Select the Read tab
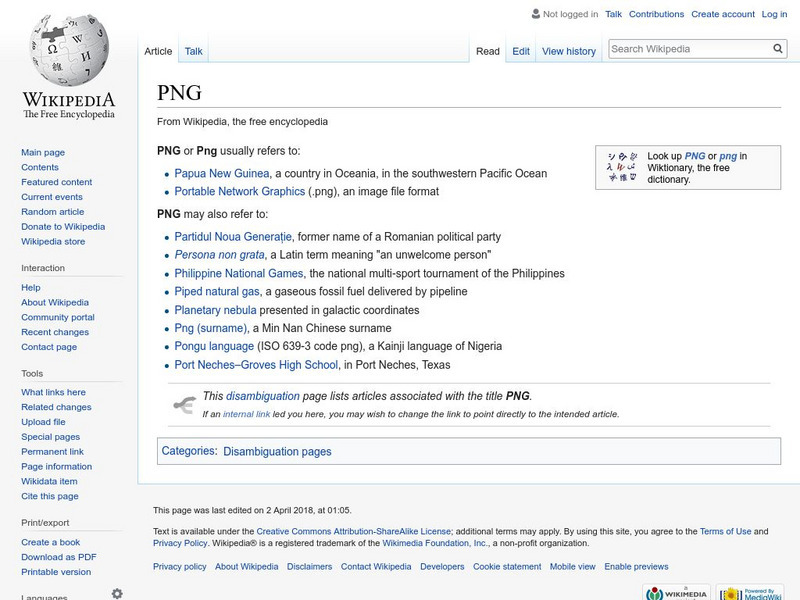The width and height of the screenshot is (800, 600). pos(488,51)
